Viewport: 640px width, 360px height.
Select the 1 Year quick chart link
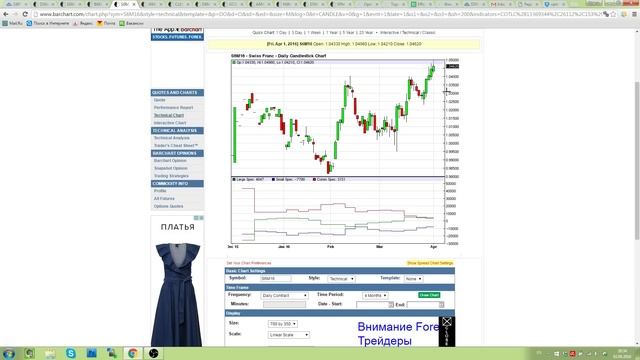click(332, 32)
